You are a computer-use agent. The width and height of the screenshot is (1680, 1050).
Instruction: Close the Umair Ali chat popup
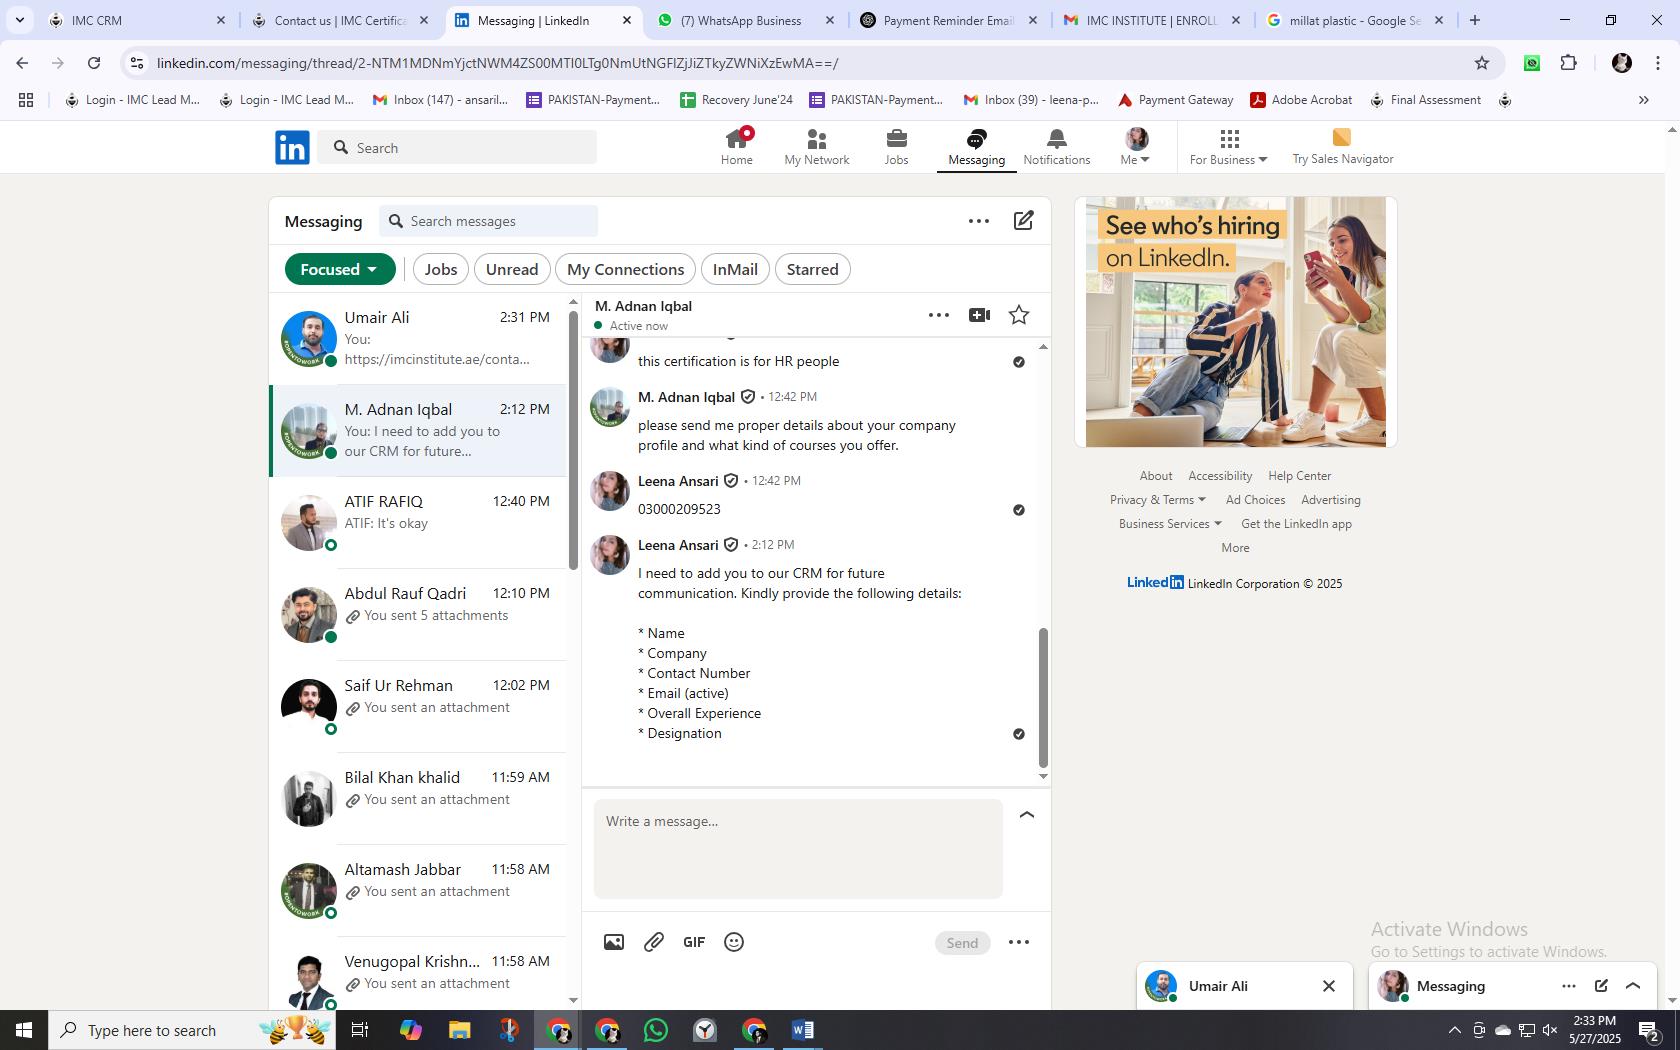click(1329, 986)
